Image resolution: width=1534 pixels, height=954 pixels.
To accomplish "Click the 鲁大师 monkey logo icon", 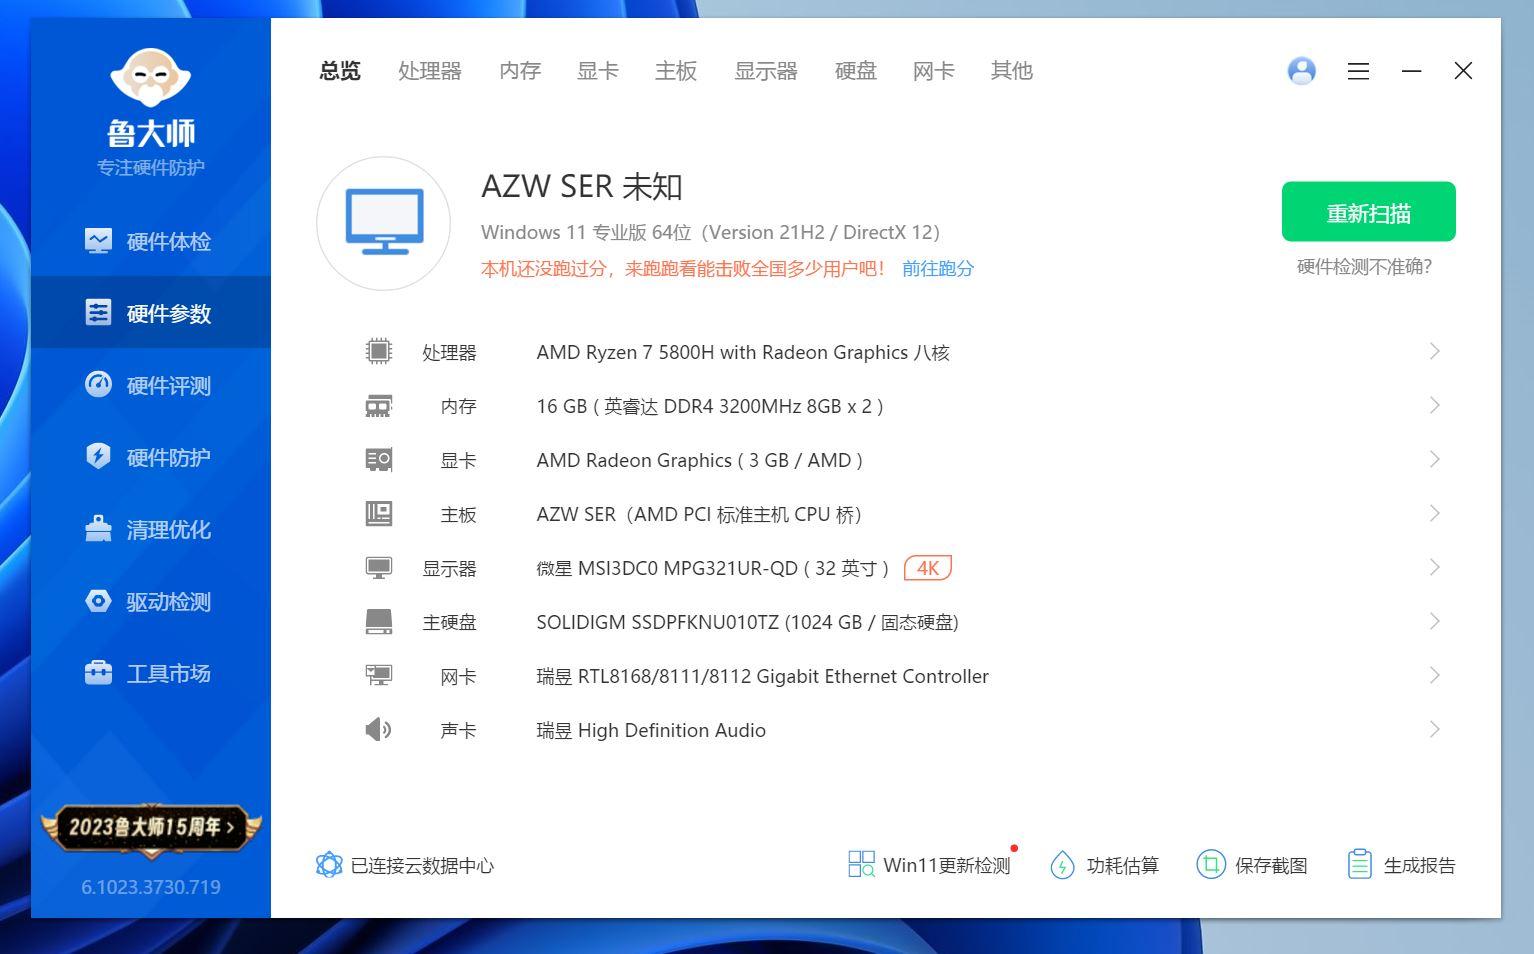I will click(150, 77).
